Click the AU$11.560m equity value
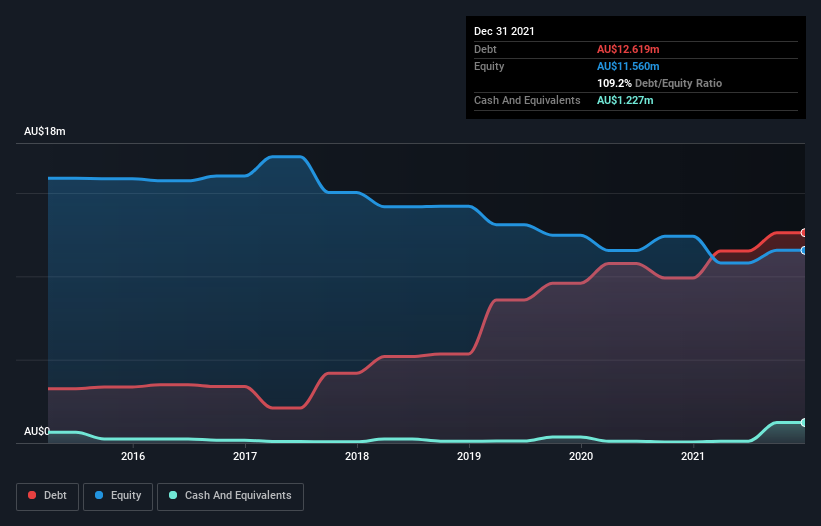The height and width of the screenshot is (526, 821). click(628, 66)
